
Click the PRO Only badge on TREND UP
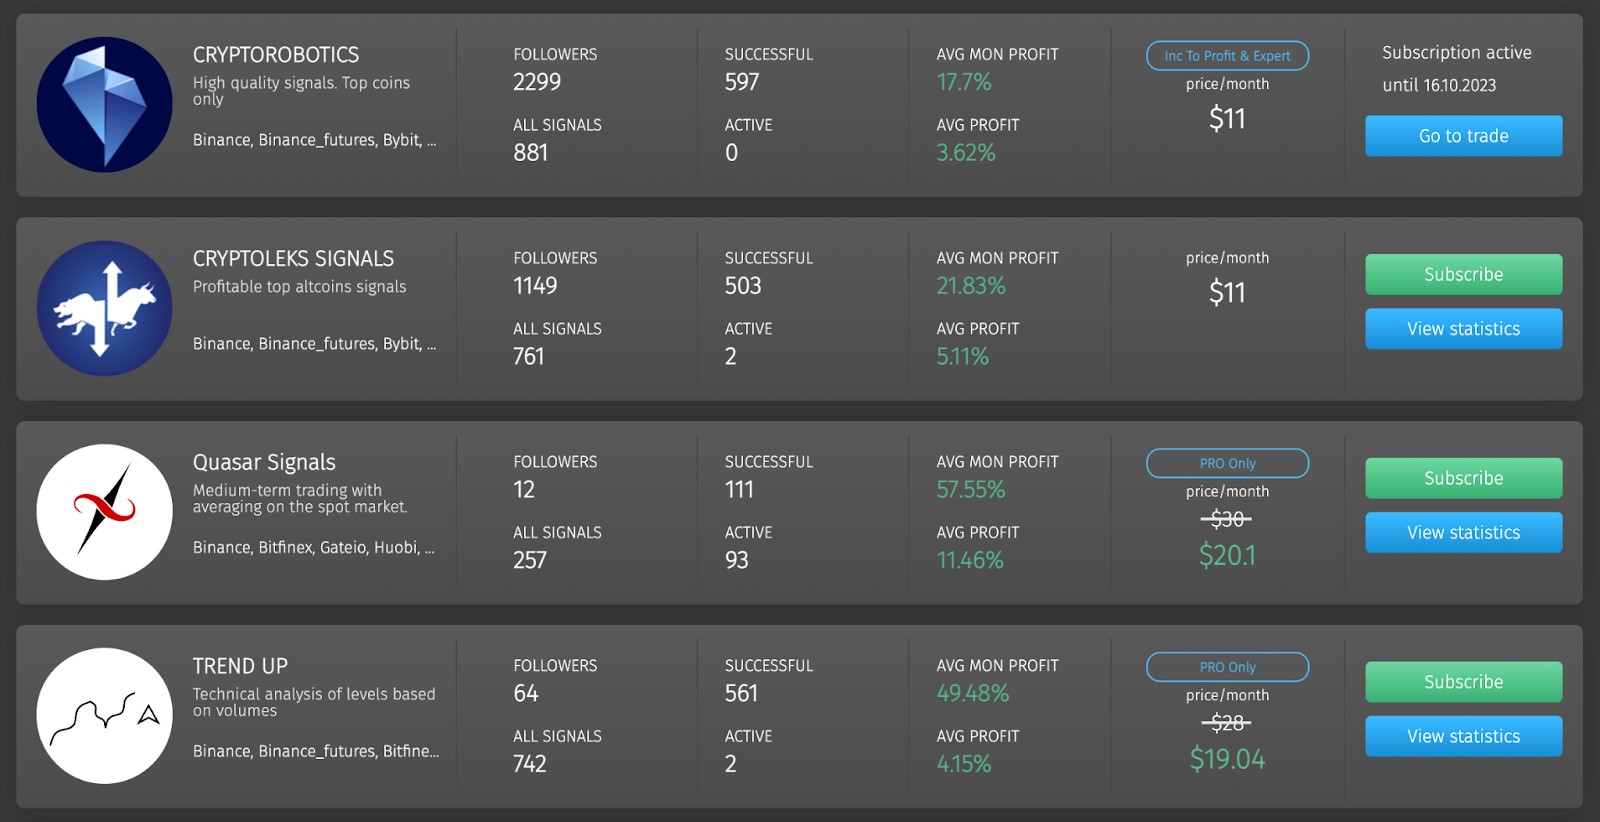(x=1227, y=667)
